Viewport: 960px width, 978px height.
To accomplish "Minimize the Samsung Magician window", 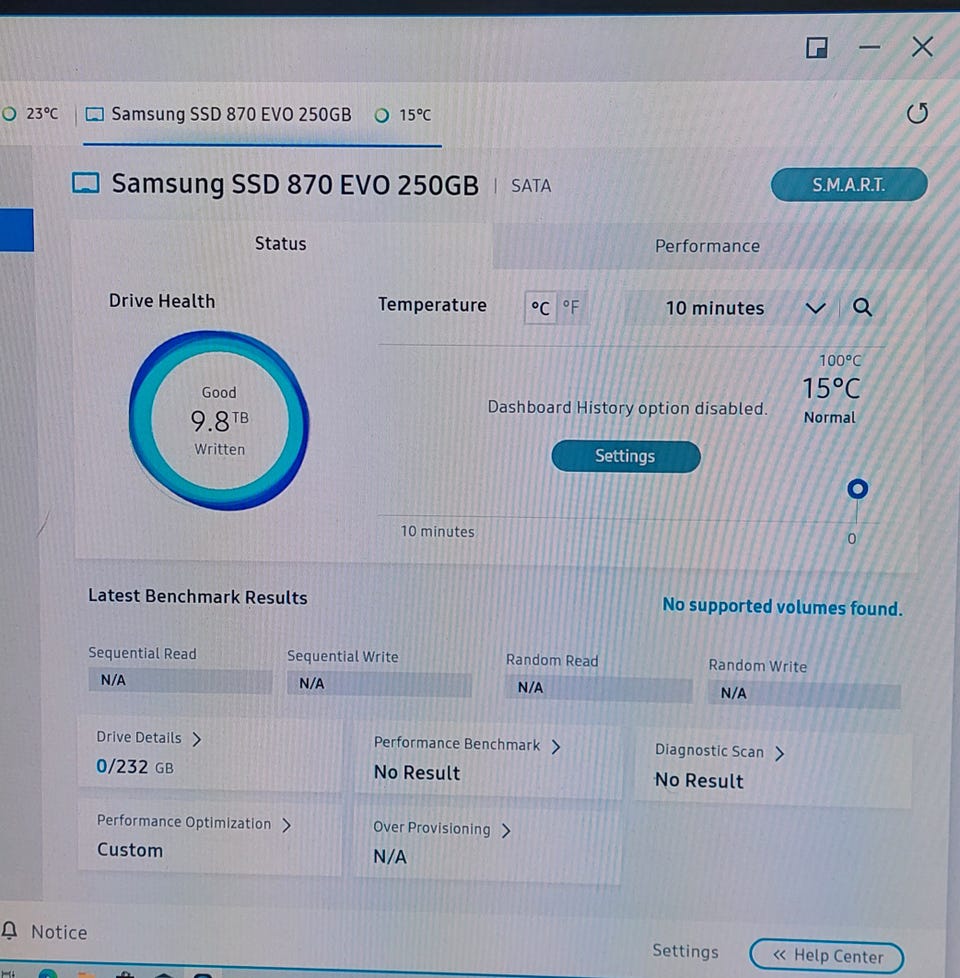I will [869, 47].
